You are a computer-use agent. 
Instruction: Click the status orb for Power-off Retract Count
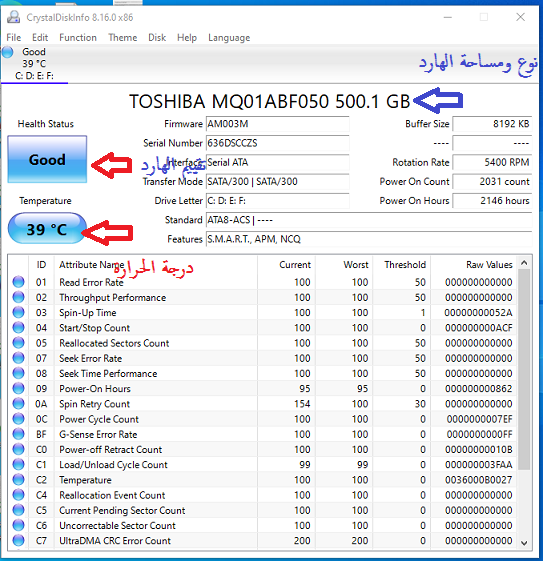click(18, 449)
